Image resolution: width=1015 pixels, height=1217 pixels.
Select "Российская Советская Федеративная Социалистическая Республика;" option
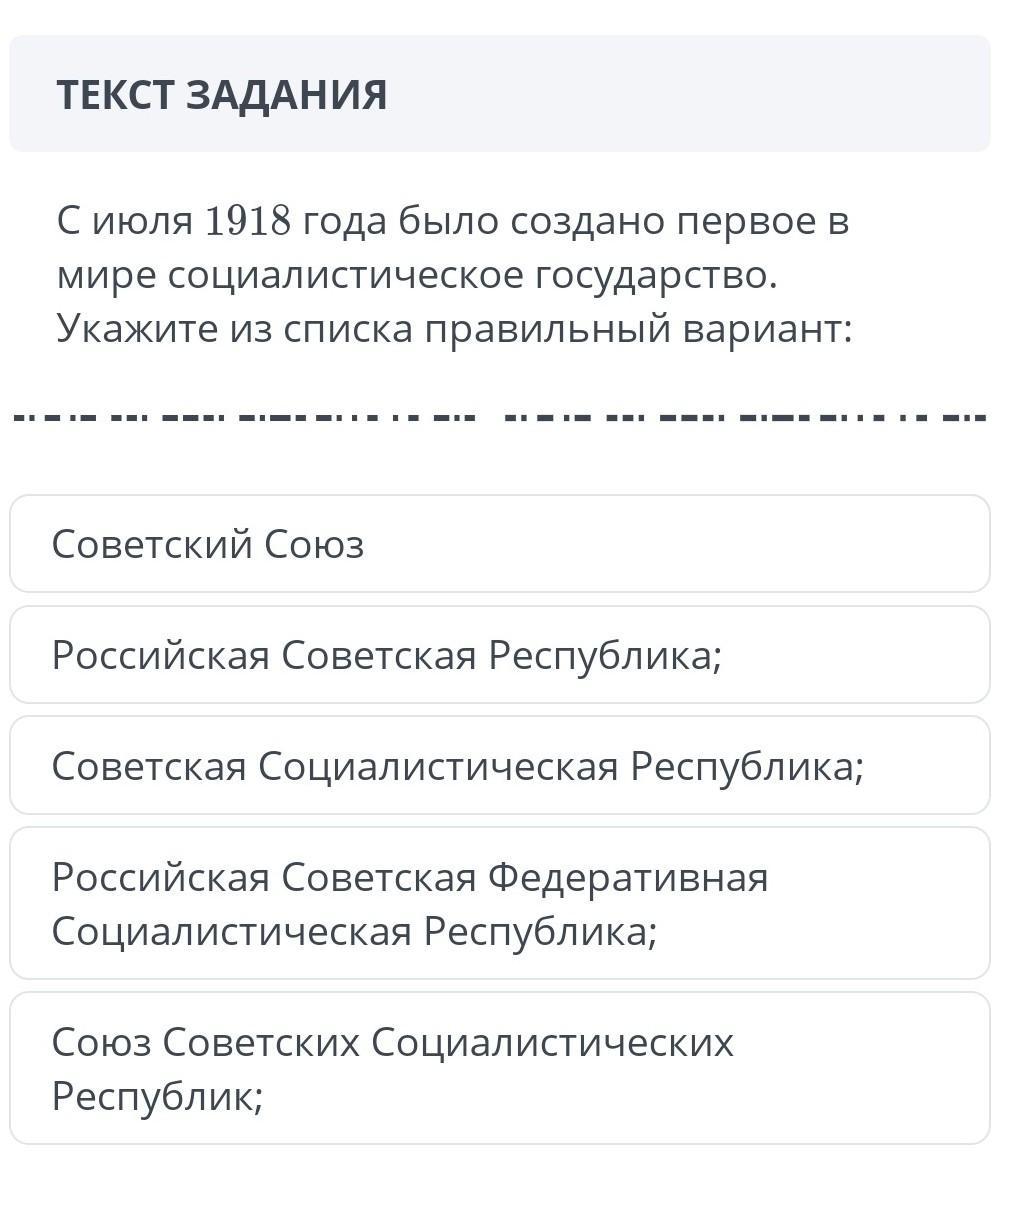499,903
